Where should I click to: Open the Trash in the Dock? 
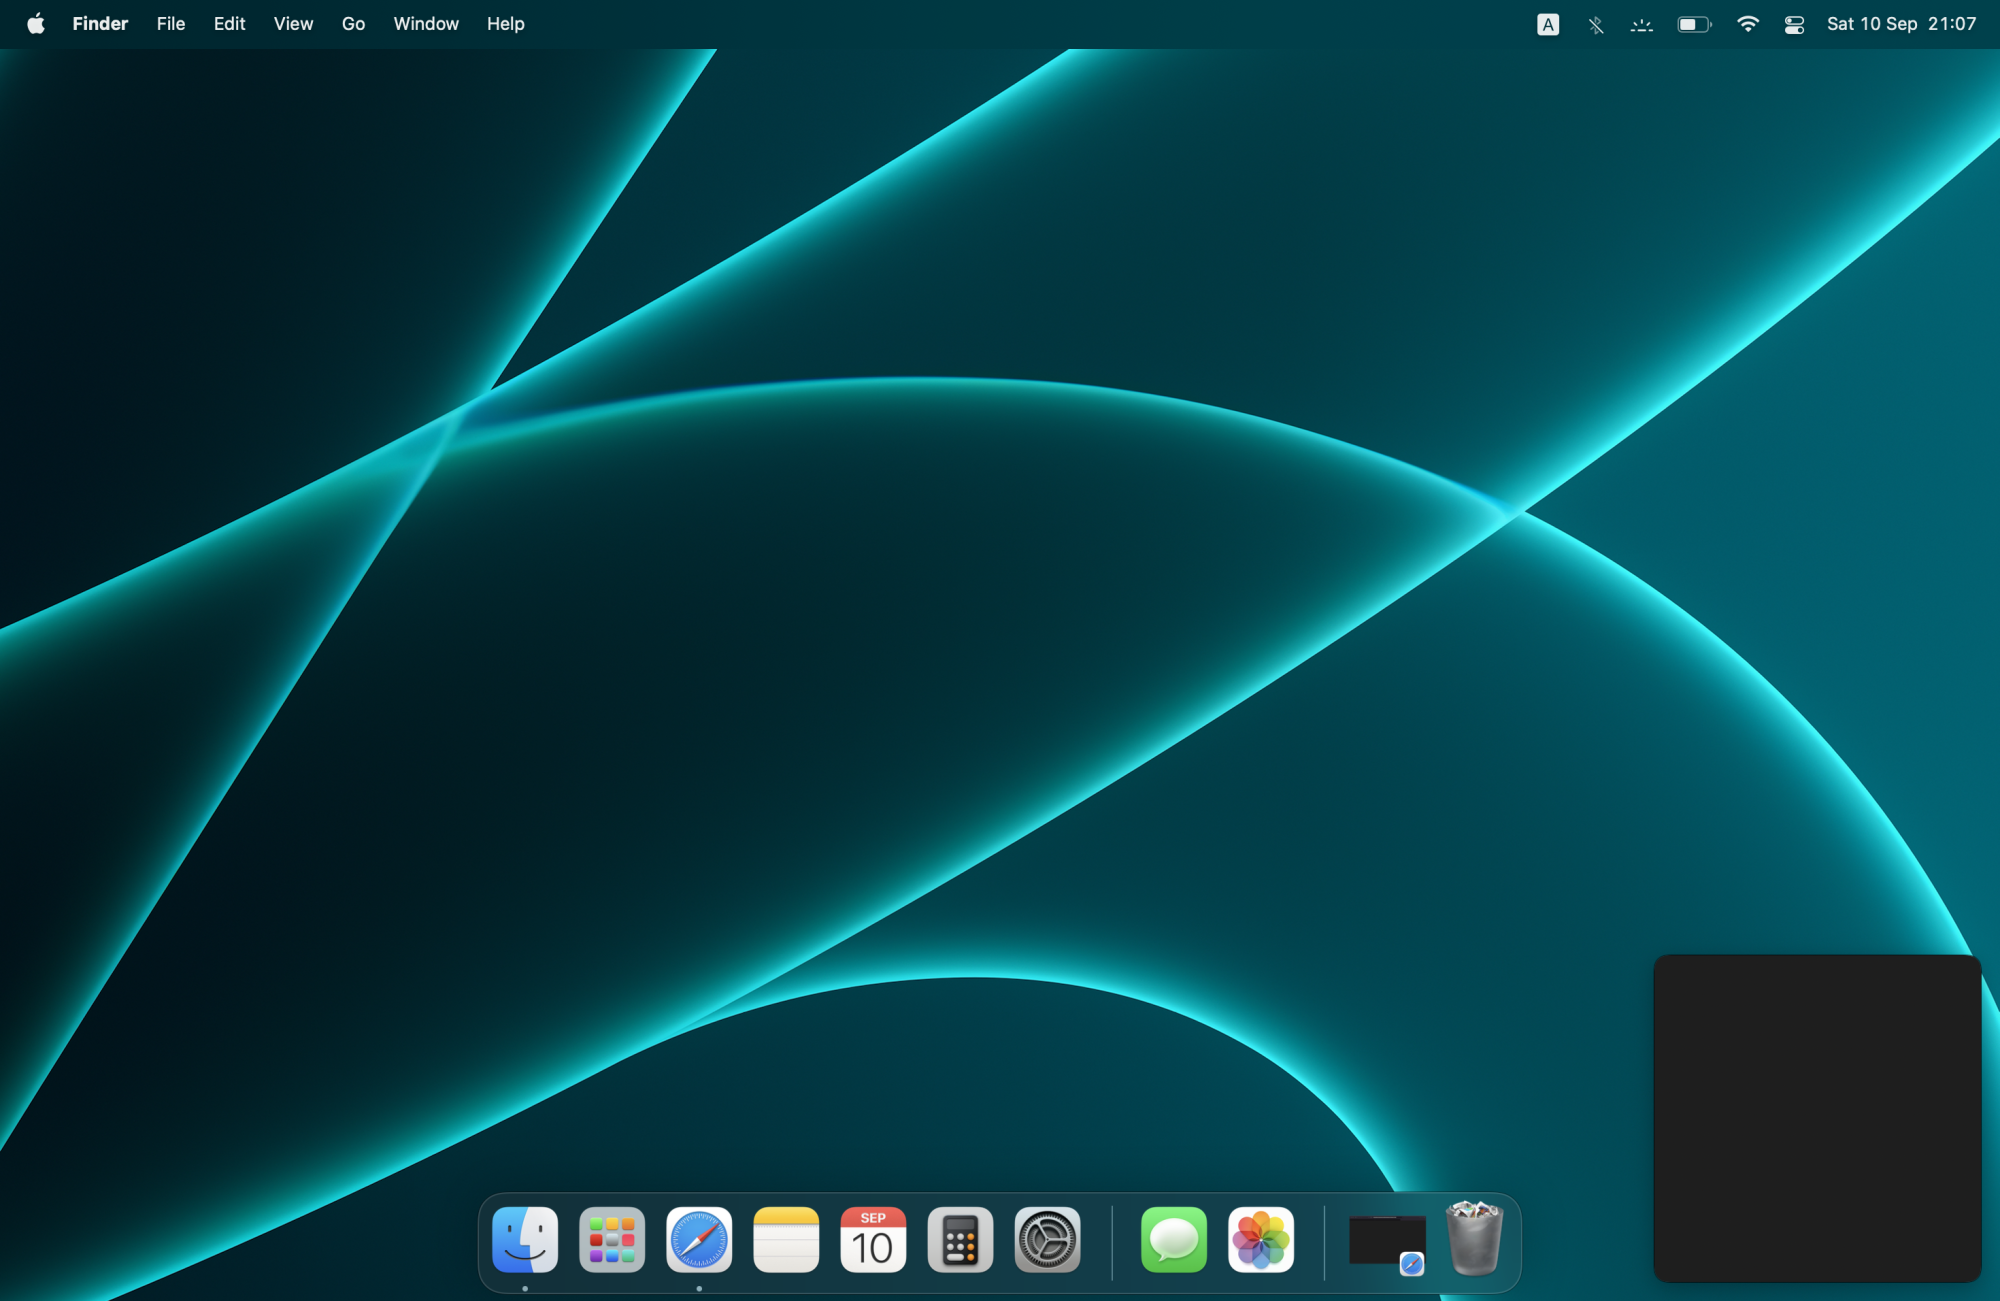[x=1475, y=1239]
